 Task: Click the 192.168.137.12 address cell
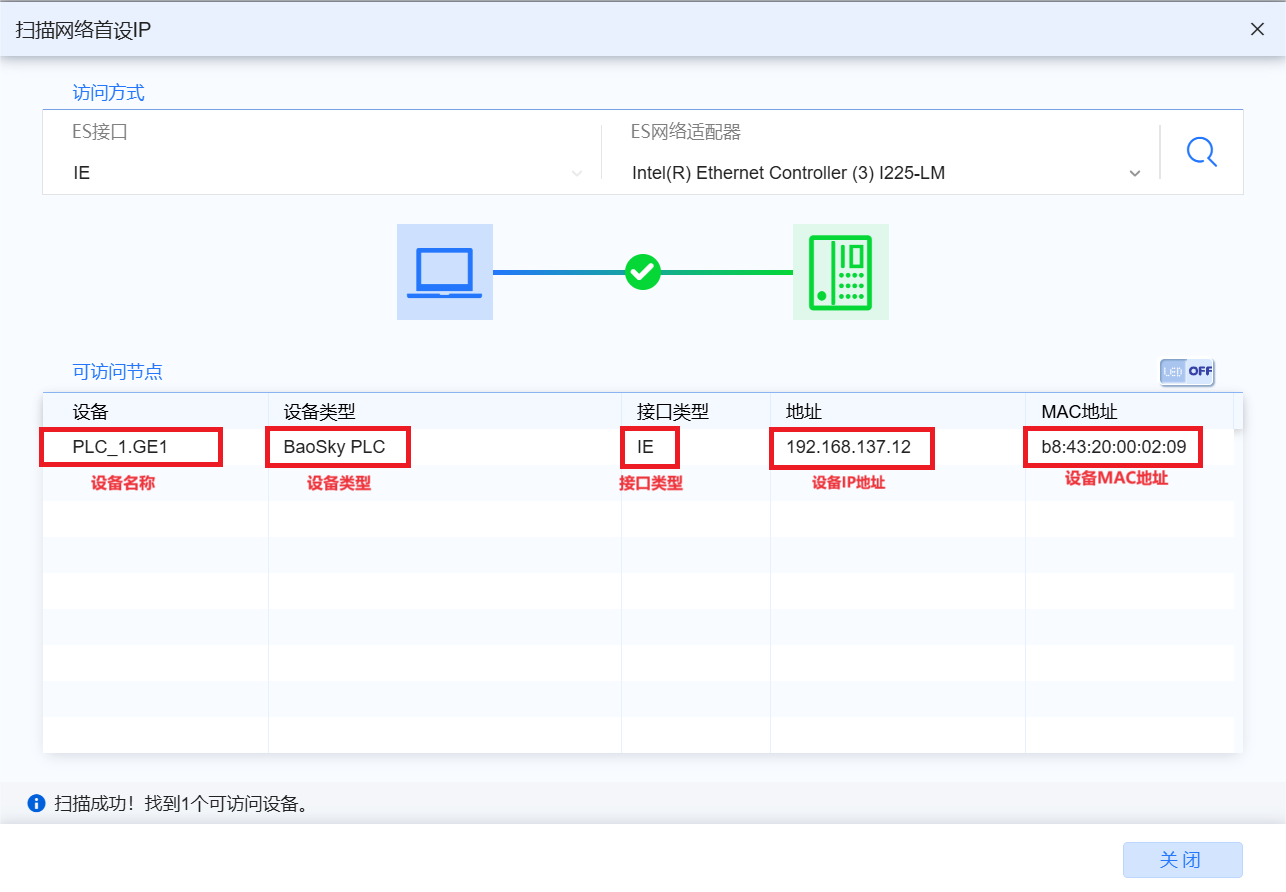pos(850,447)
